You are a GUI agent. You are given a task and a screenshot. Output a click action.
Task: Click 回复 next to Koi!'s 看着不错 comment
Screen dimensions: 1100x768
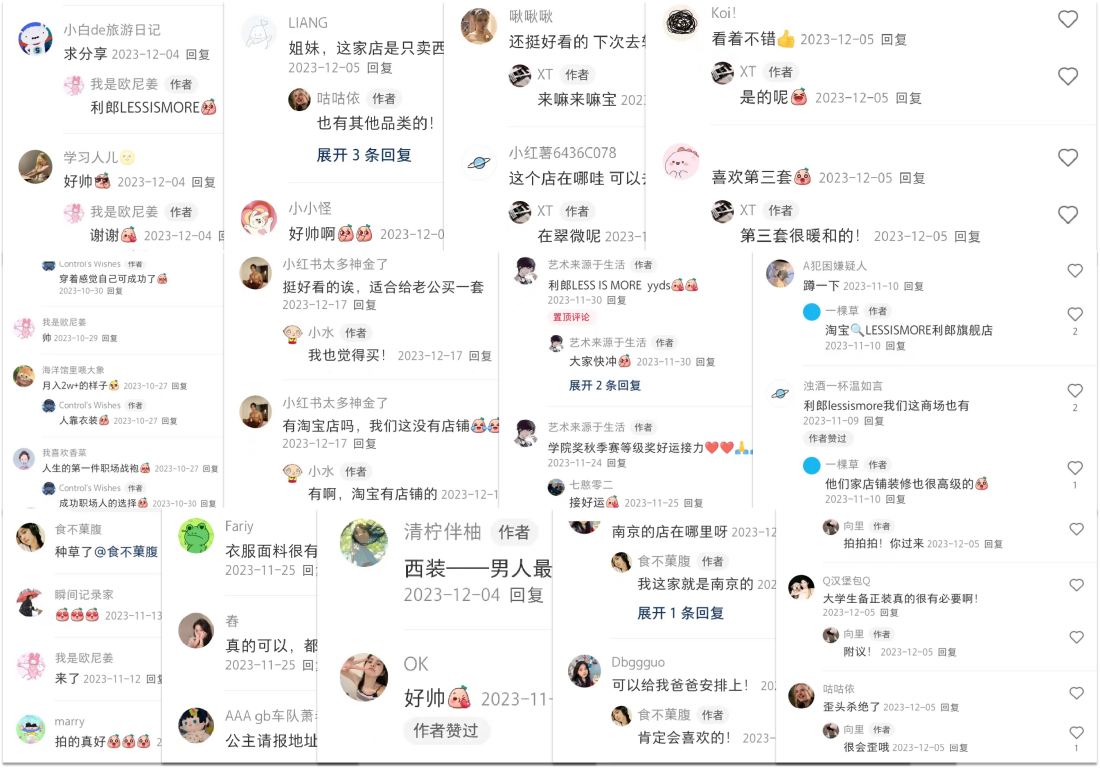(x=894, y=40)
